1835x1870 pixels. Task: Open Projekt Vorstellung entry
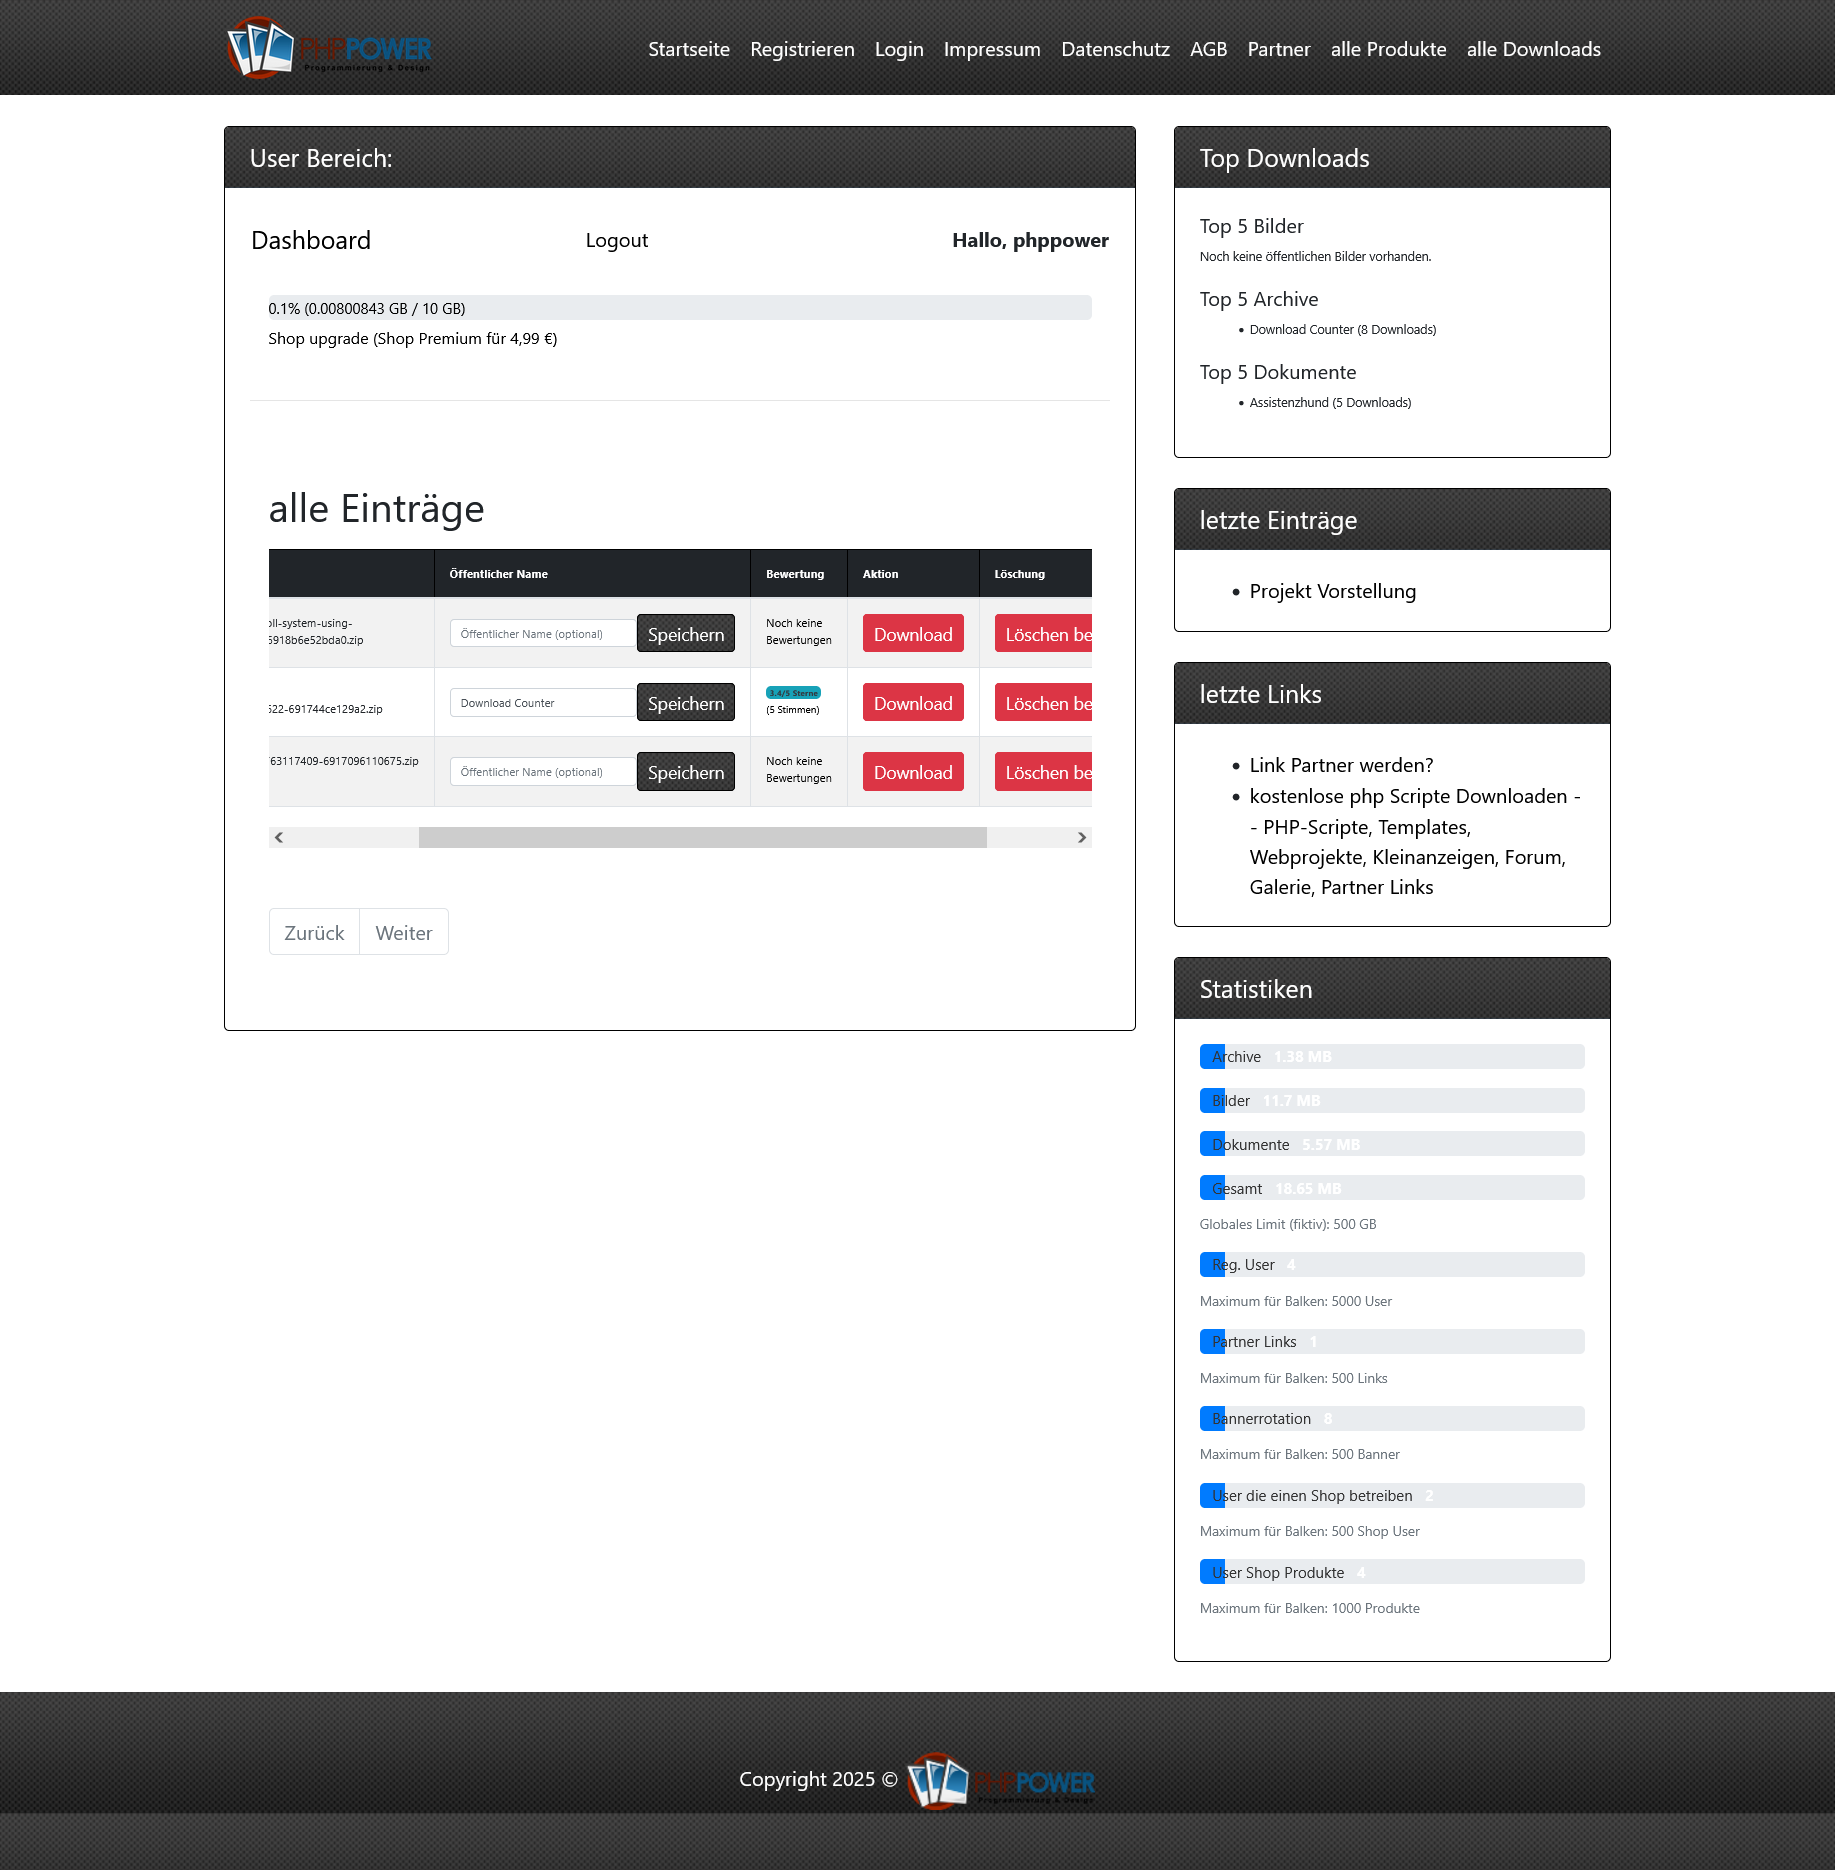click(1332, 591)
